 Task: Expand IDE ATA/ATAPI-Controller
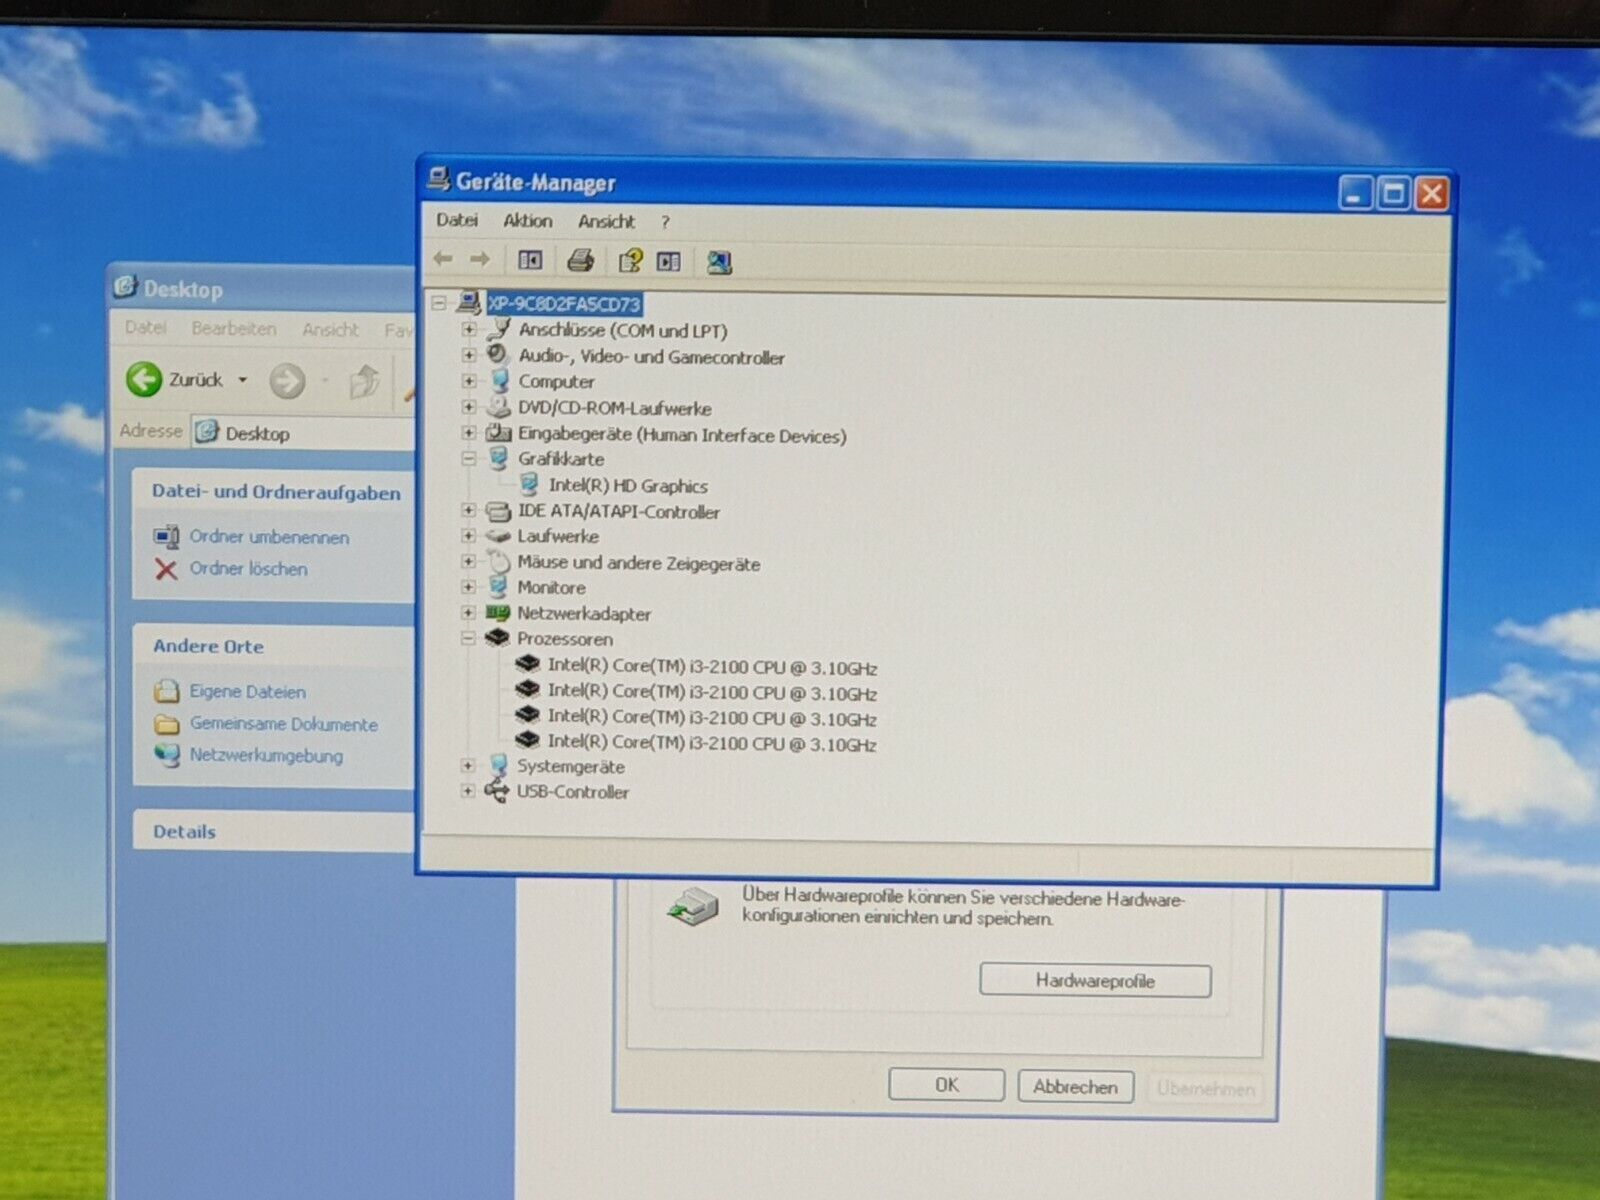click(x=468, y=510)
